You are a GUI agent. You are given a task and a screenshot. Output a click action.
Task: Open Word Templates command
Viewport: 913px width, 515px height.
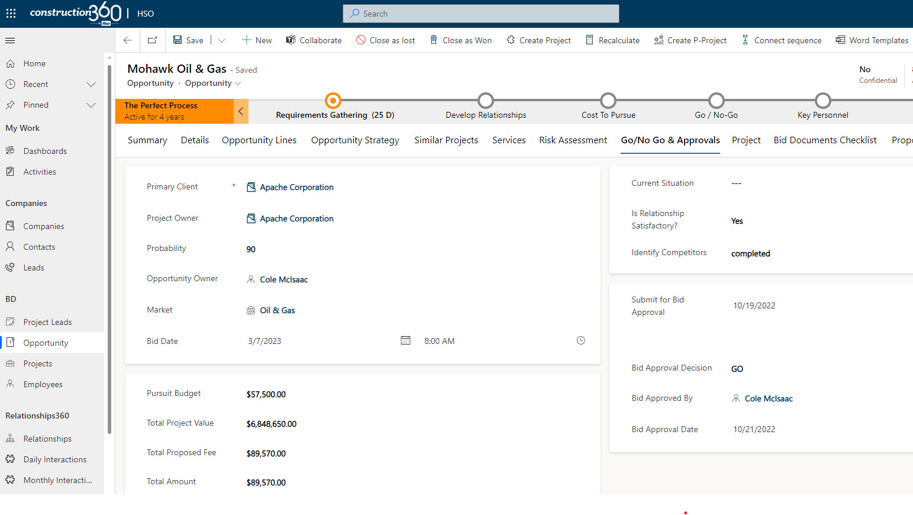(872, 40)
